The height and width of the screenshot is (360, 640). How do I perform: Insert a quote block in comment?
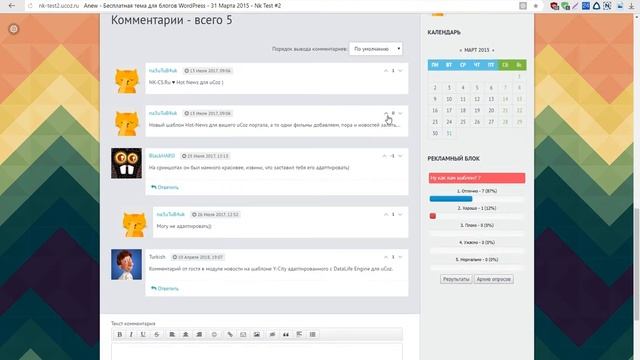pyautogui.click(x=286, y=334)
